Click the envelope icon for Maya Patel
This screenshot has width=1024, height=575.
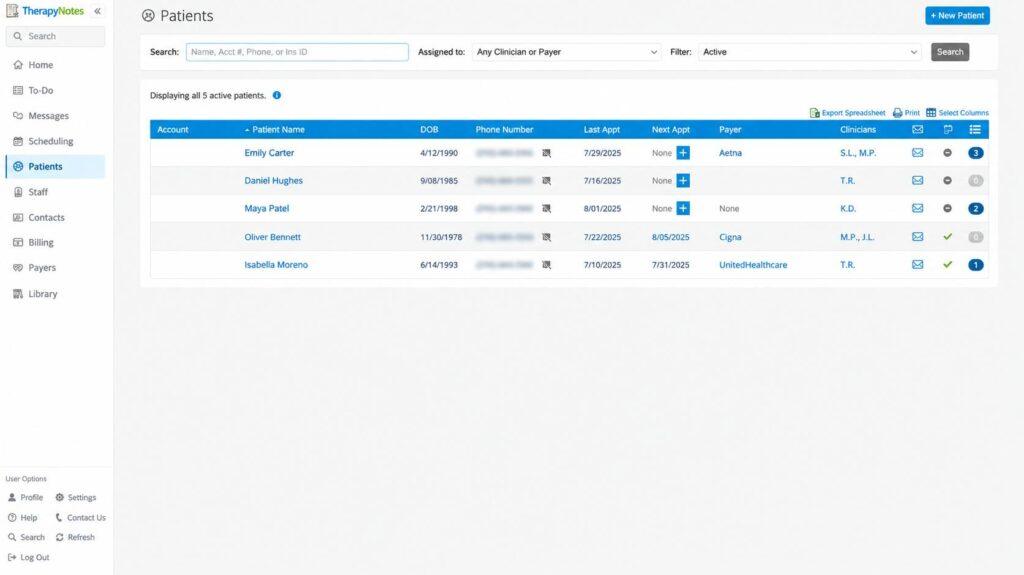pos(918,208)
